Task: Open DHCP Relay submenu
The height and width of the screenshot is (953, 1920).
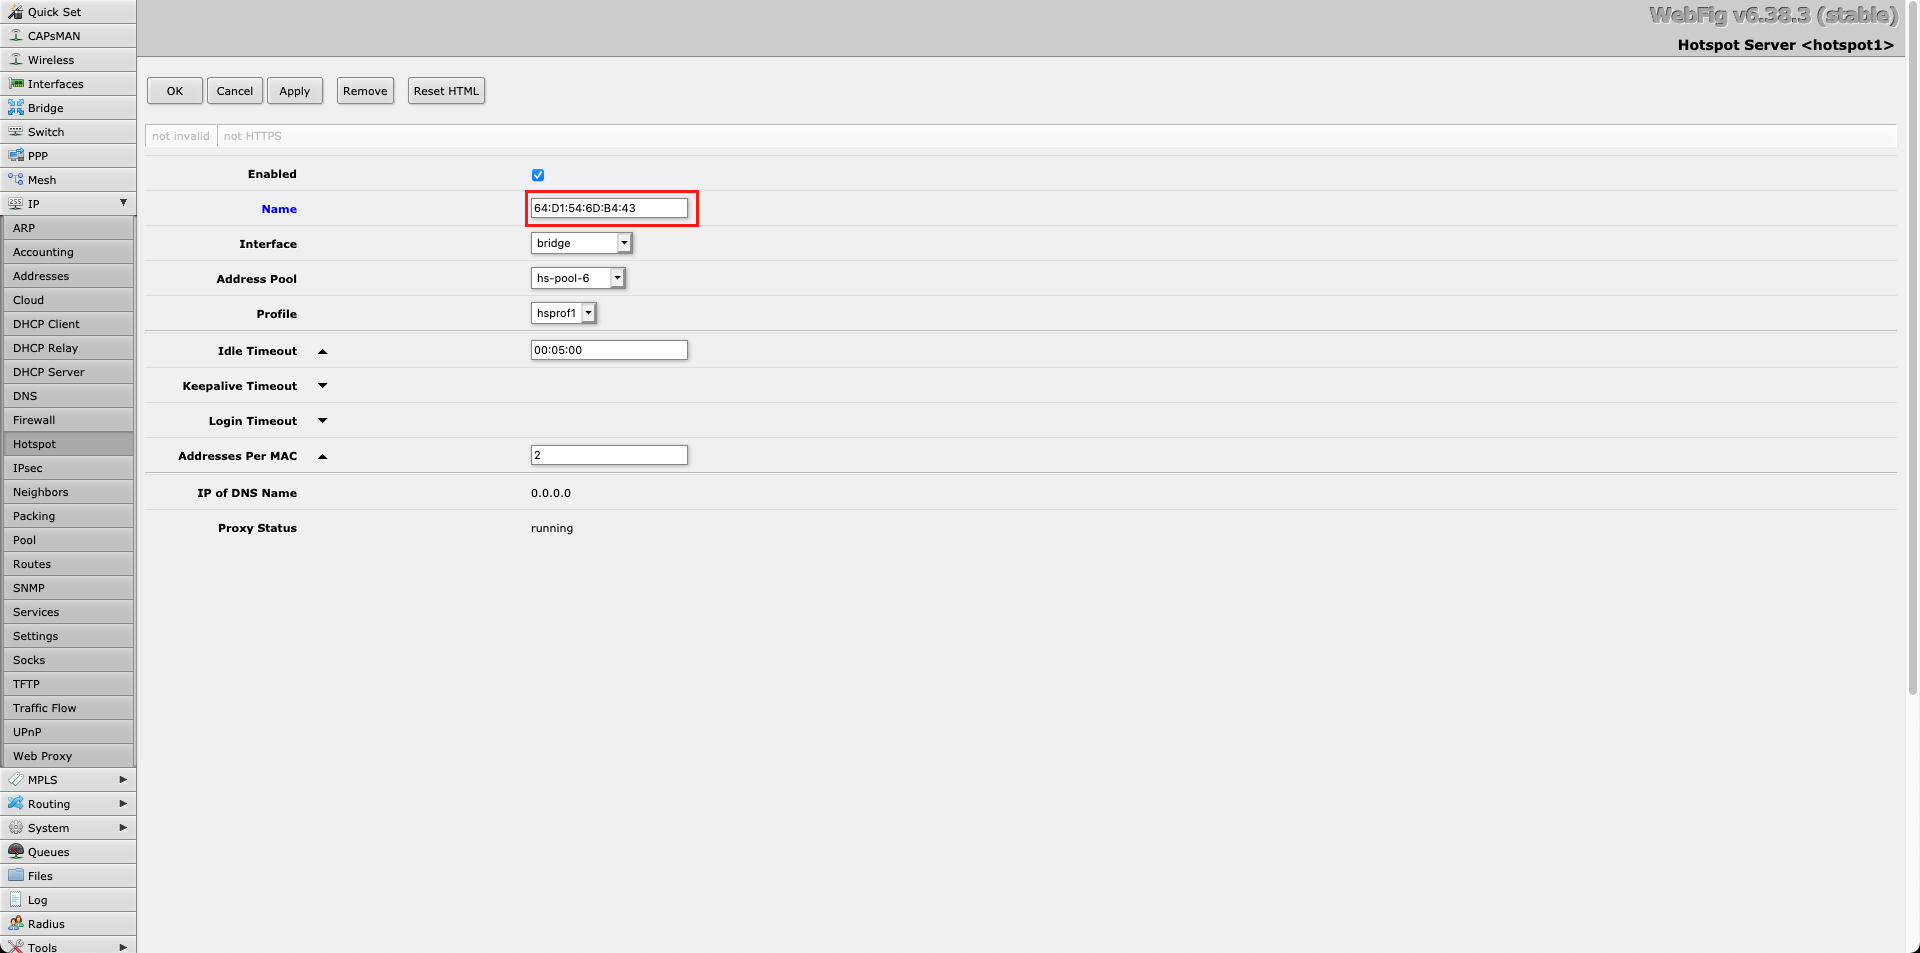Action: [x=69, y=348]
